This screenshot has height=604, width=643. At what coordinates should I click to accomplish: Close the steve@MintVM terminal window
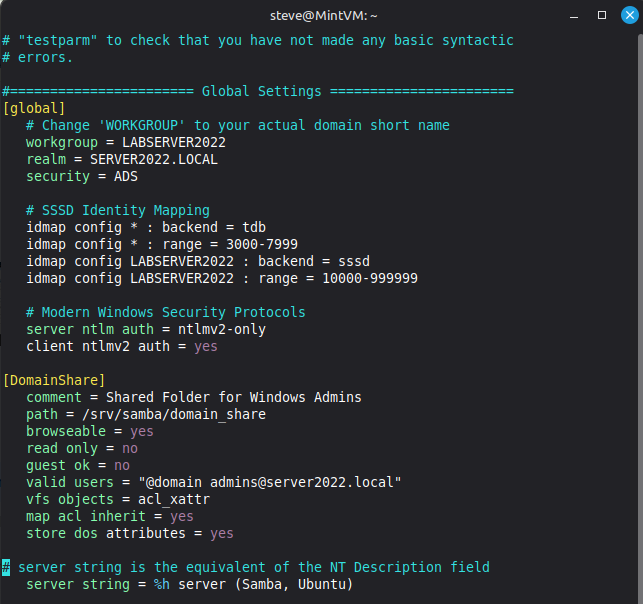coord(627,15)
